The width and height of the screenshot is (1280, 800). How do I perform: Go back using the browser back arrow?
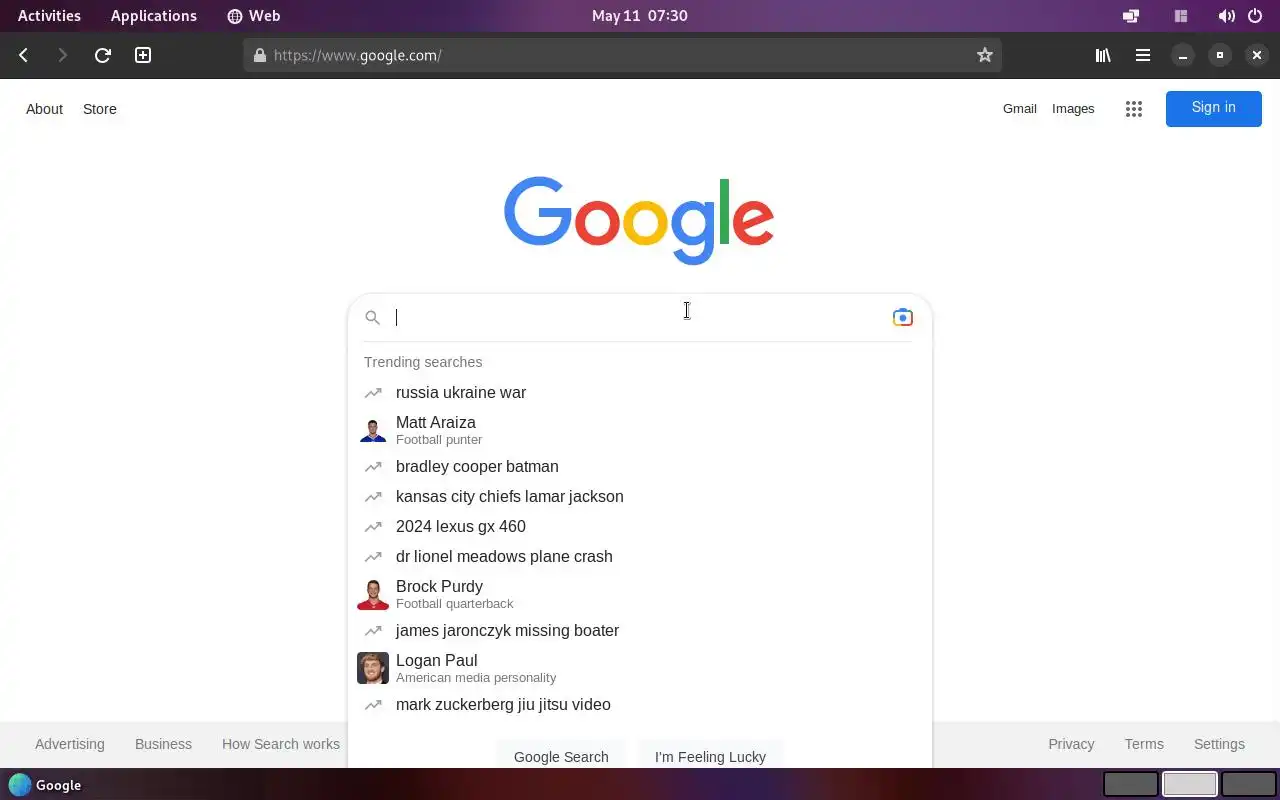(x=24, y=55)
